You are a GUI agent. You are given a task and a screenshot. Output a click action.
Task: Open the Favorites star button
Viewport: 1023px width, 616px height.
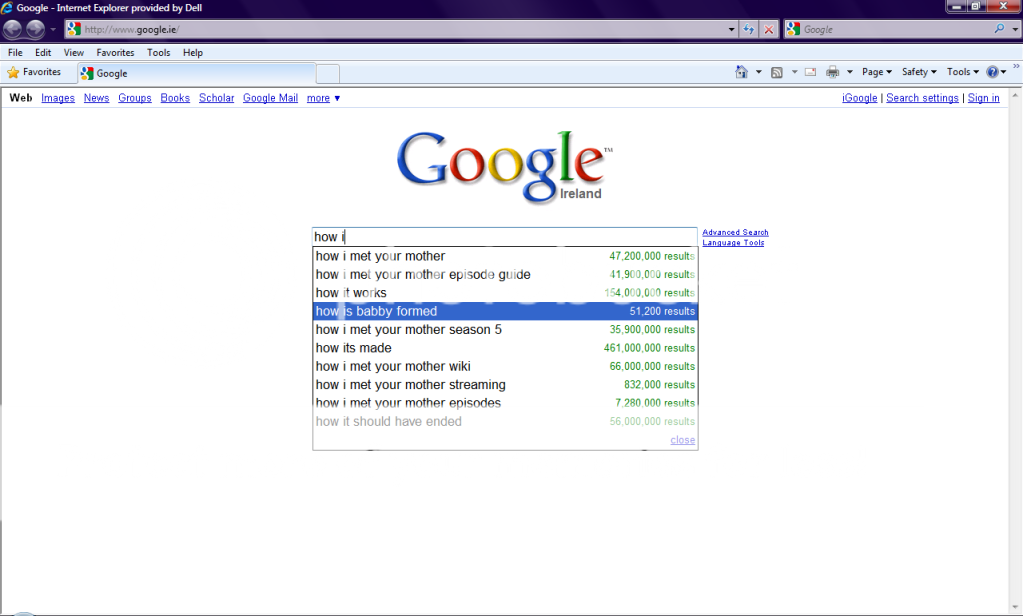click(34, 72)
